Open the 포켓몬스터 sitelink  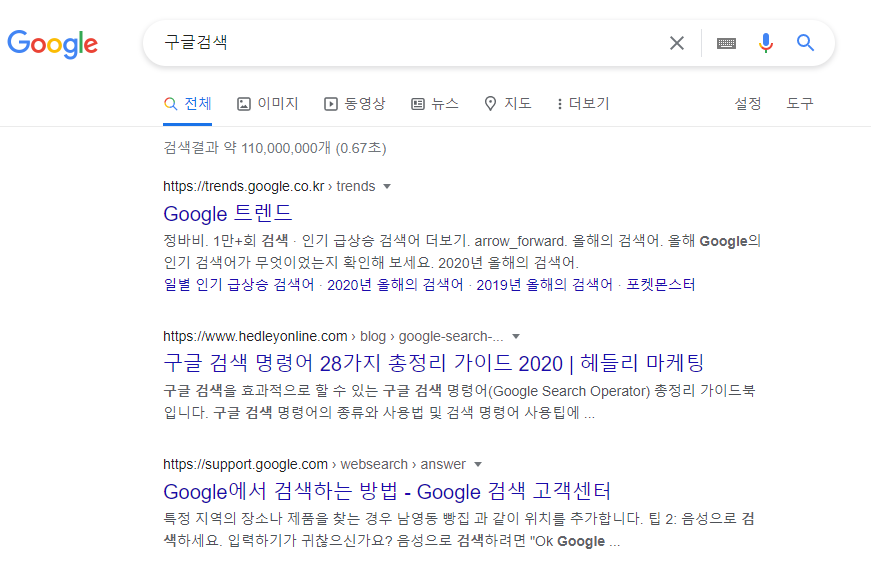[660, 285]
